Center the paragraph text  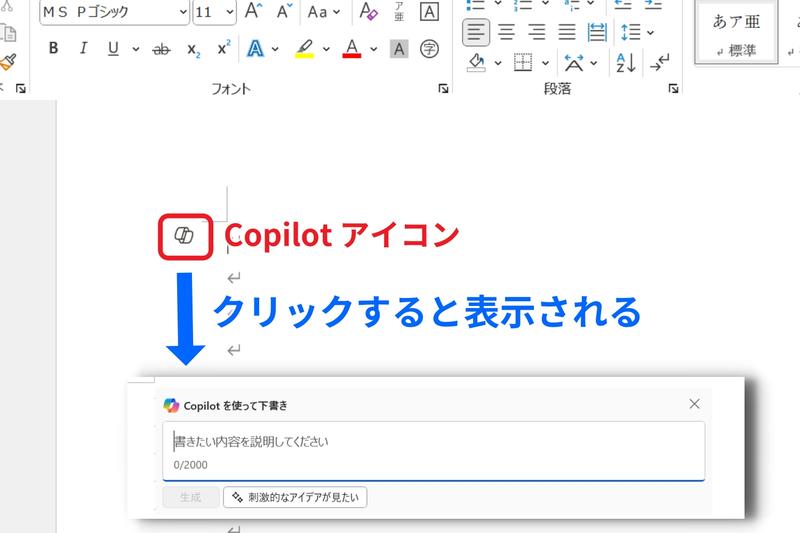(x=506, y=32)
